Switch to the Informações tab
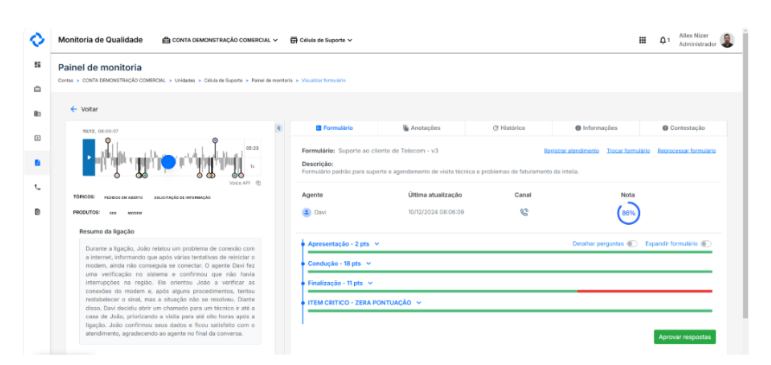The width and height of the screenshot is (771, 365). pyautogui.click(x=596, y=128)
